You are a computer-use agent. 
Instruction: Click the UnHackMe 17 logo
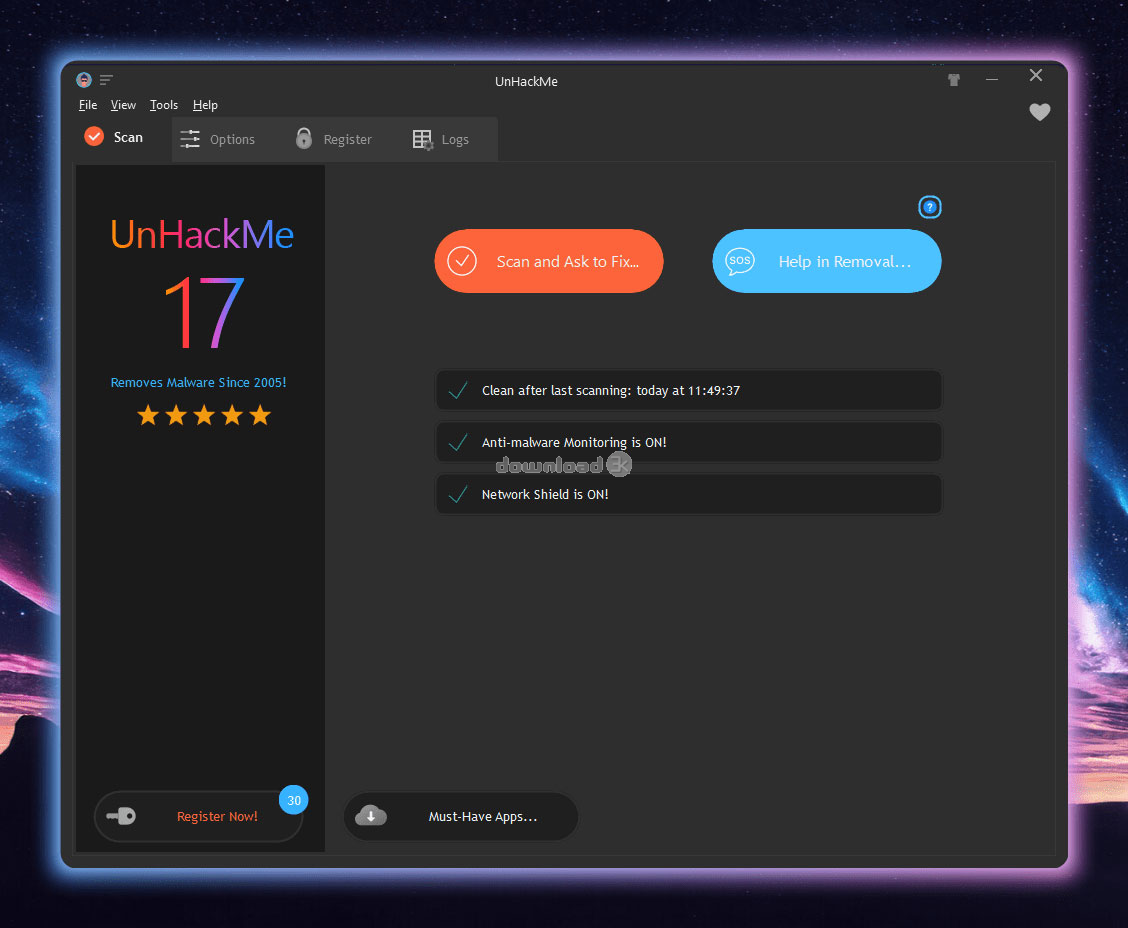pyautogui.click(x=202, y=283)
